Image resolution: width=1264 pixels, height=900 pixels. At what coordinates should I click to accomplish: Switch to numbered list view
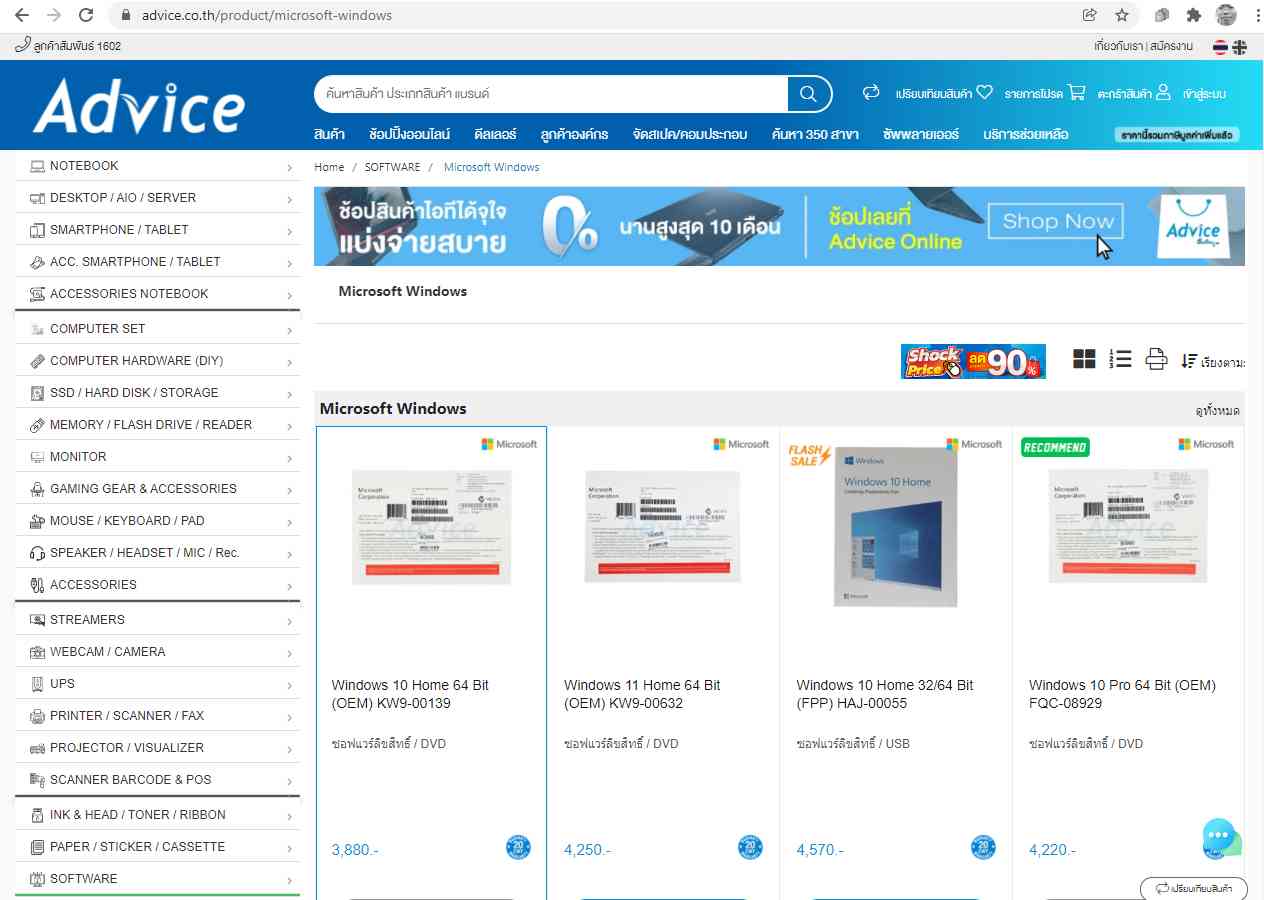point(1120,360)
